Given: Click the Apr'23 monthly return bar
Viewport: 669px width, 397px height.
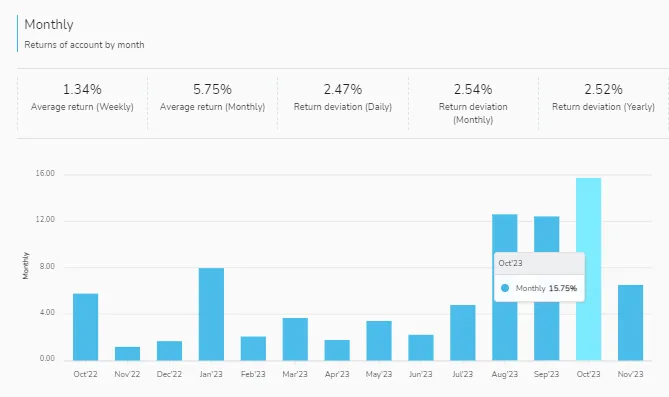Looking at the screenshot, I should pyautogui.click(x=337, y=350).
